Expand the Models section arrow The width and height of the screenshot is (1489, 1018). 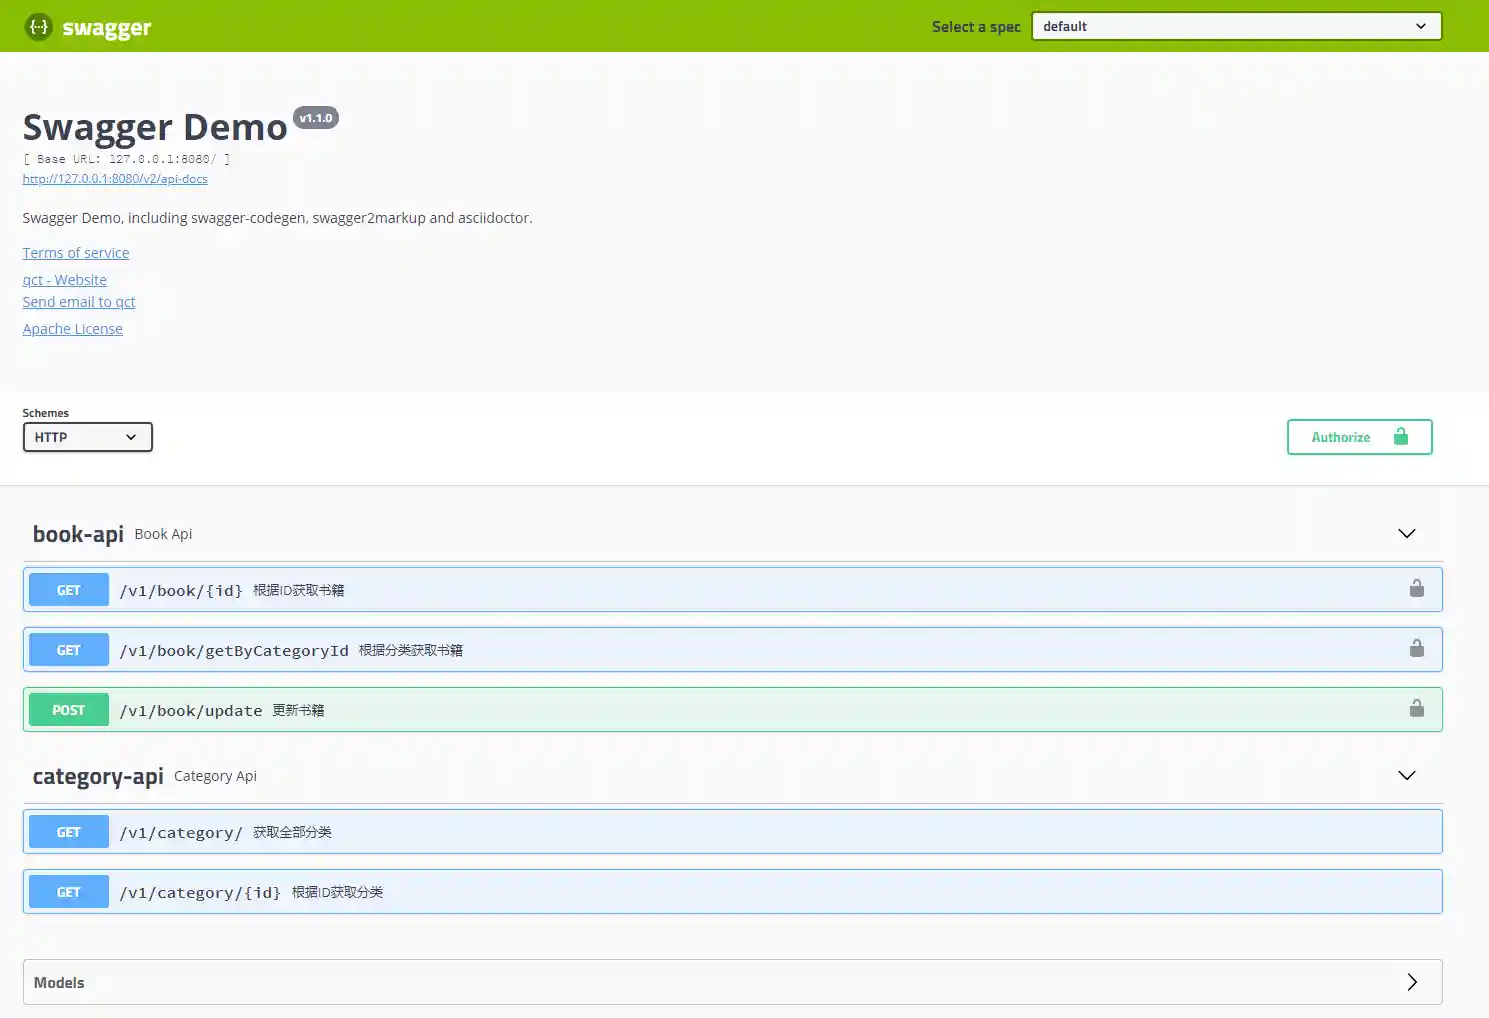pos(1412,982)
